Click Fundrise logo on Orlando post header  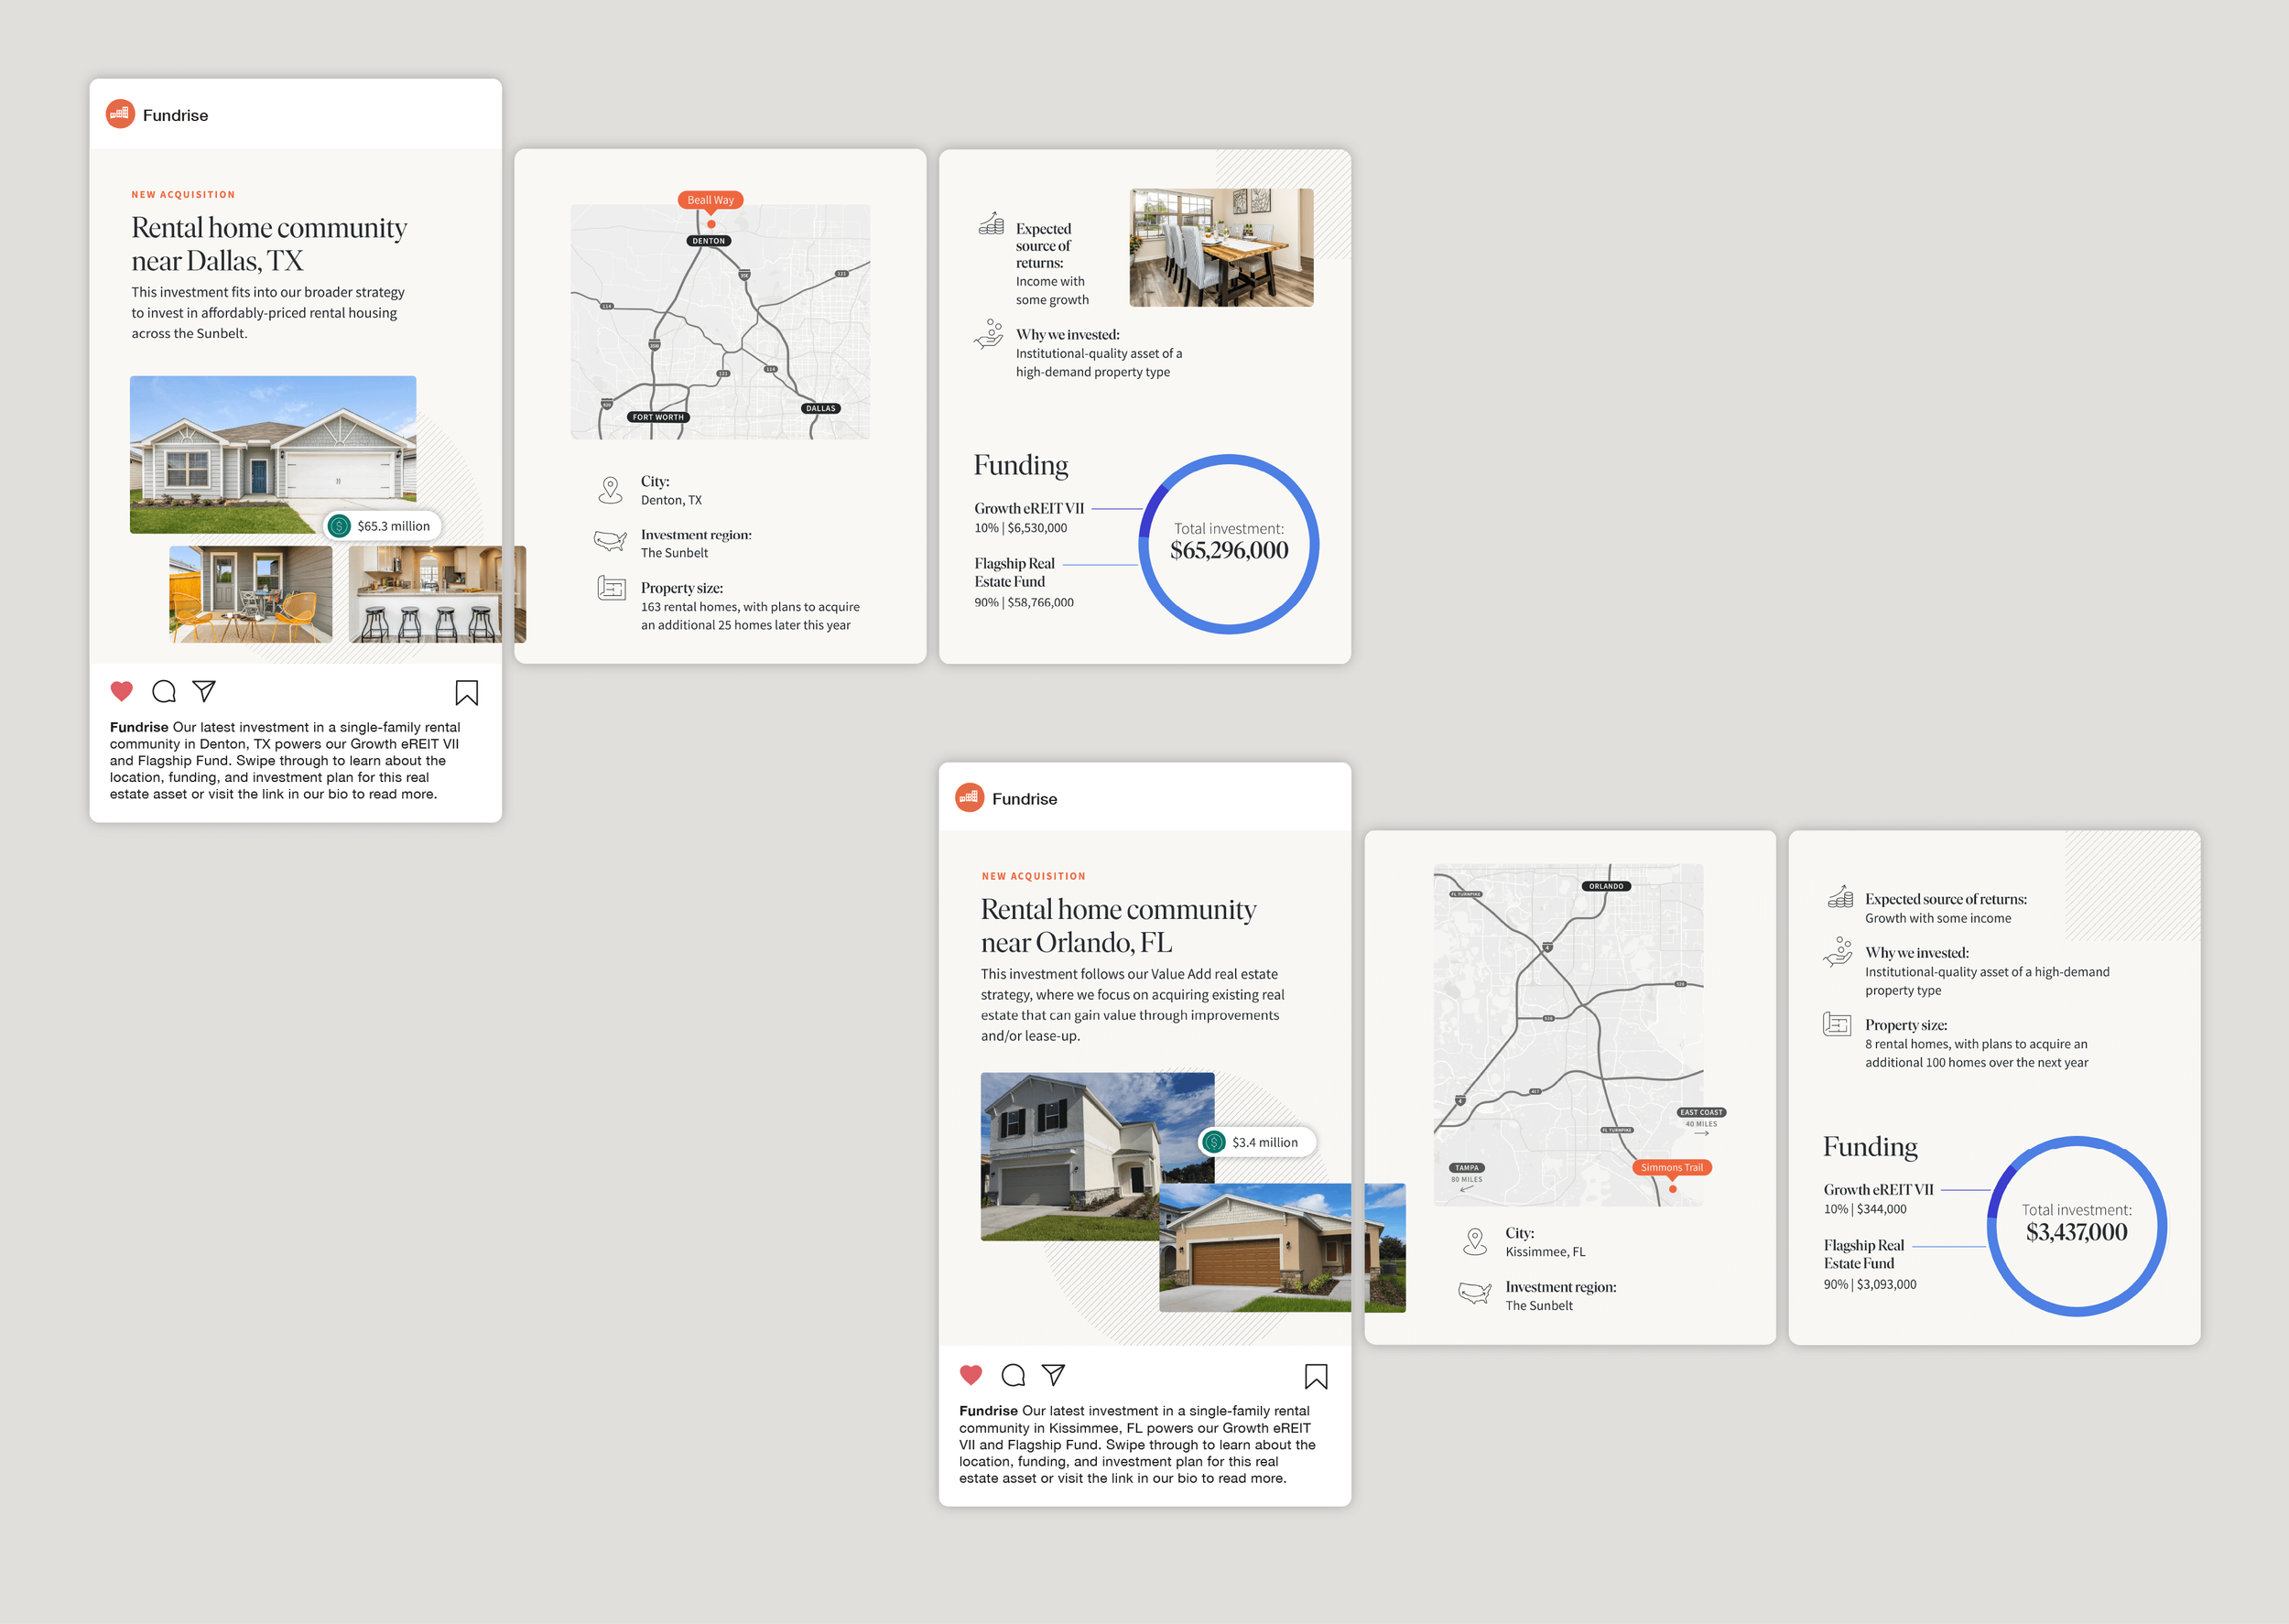click(969, 798)
